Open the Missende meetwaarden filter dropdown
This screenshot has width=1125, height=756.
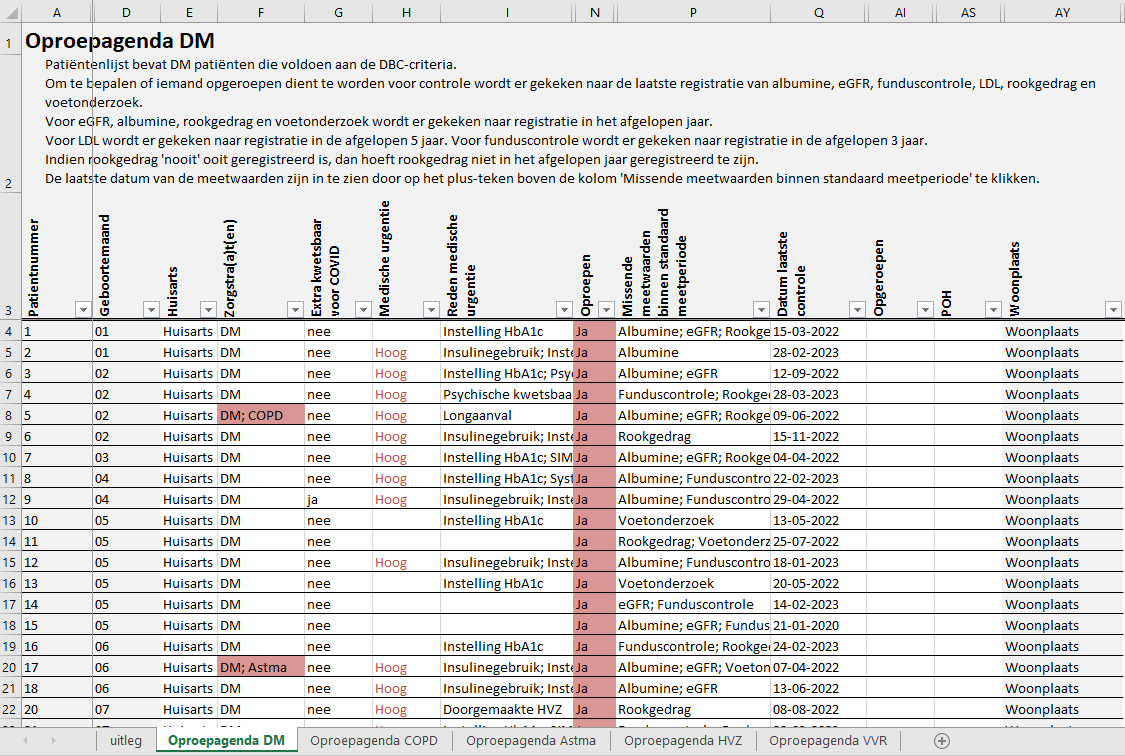pos(761,310)
